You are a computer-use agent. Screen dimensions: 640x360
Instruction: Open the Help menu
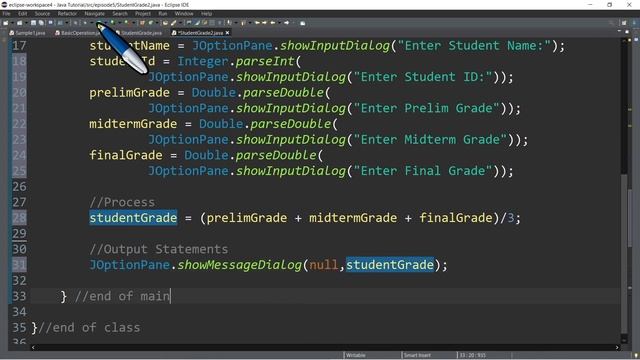pyautogui.click(x=206, y=13)
